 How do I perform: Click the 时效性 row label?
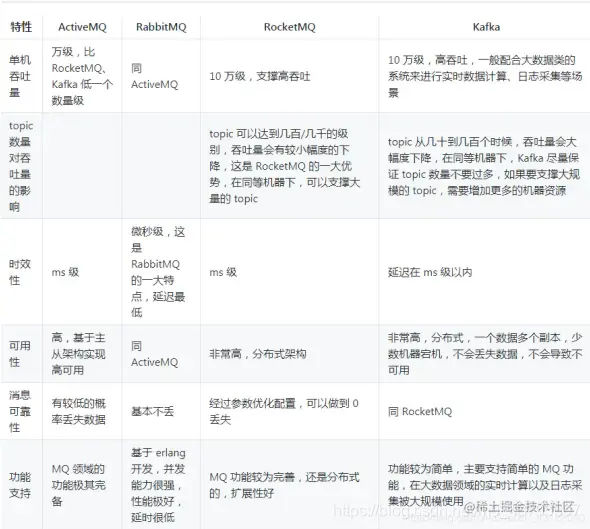[20, 272]
